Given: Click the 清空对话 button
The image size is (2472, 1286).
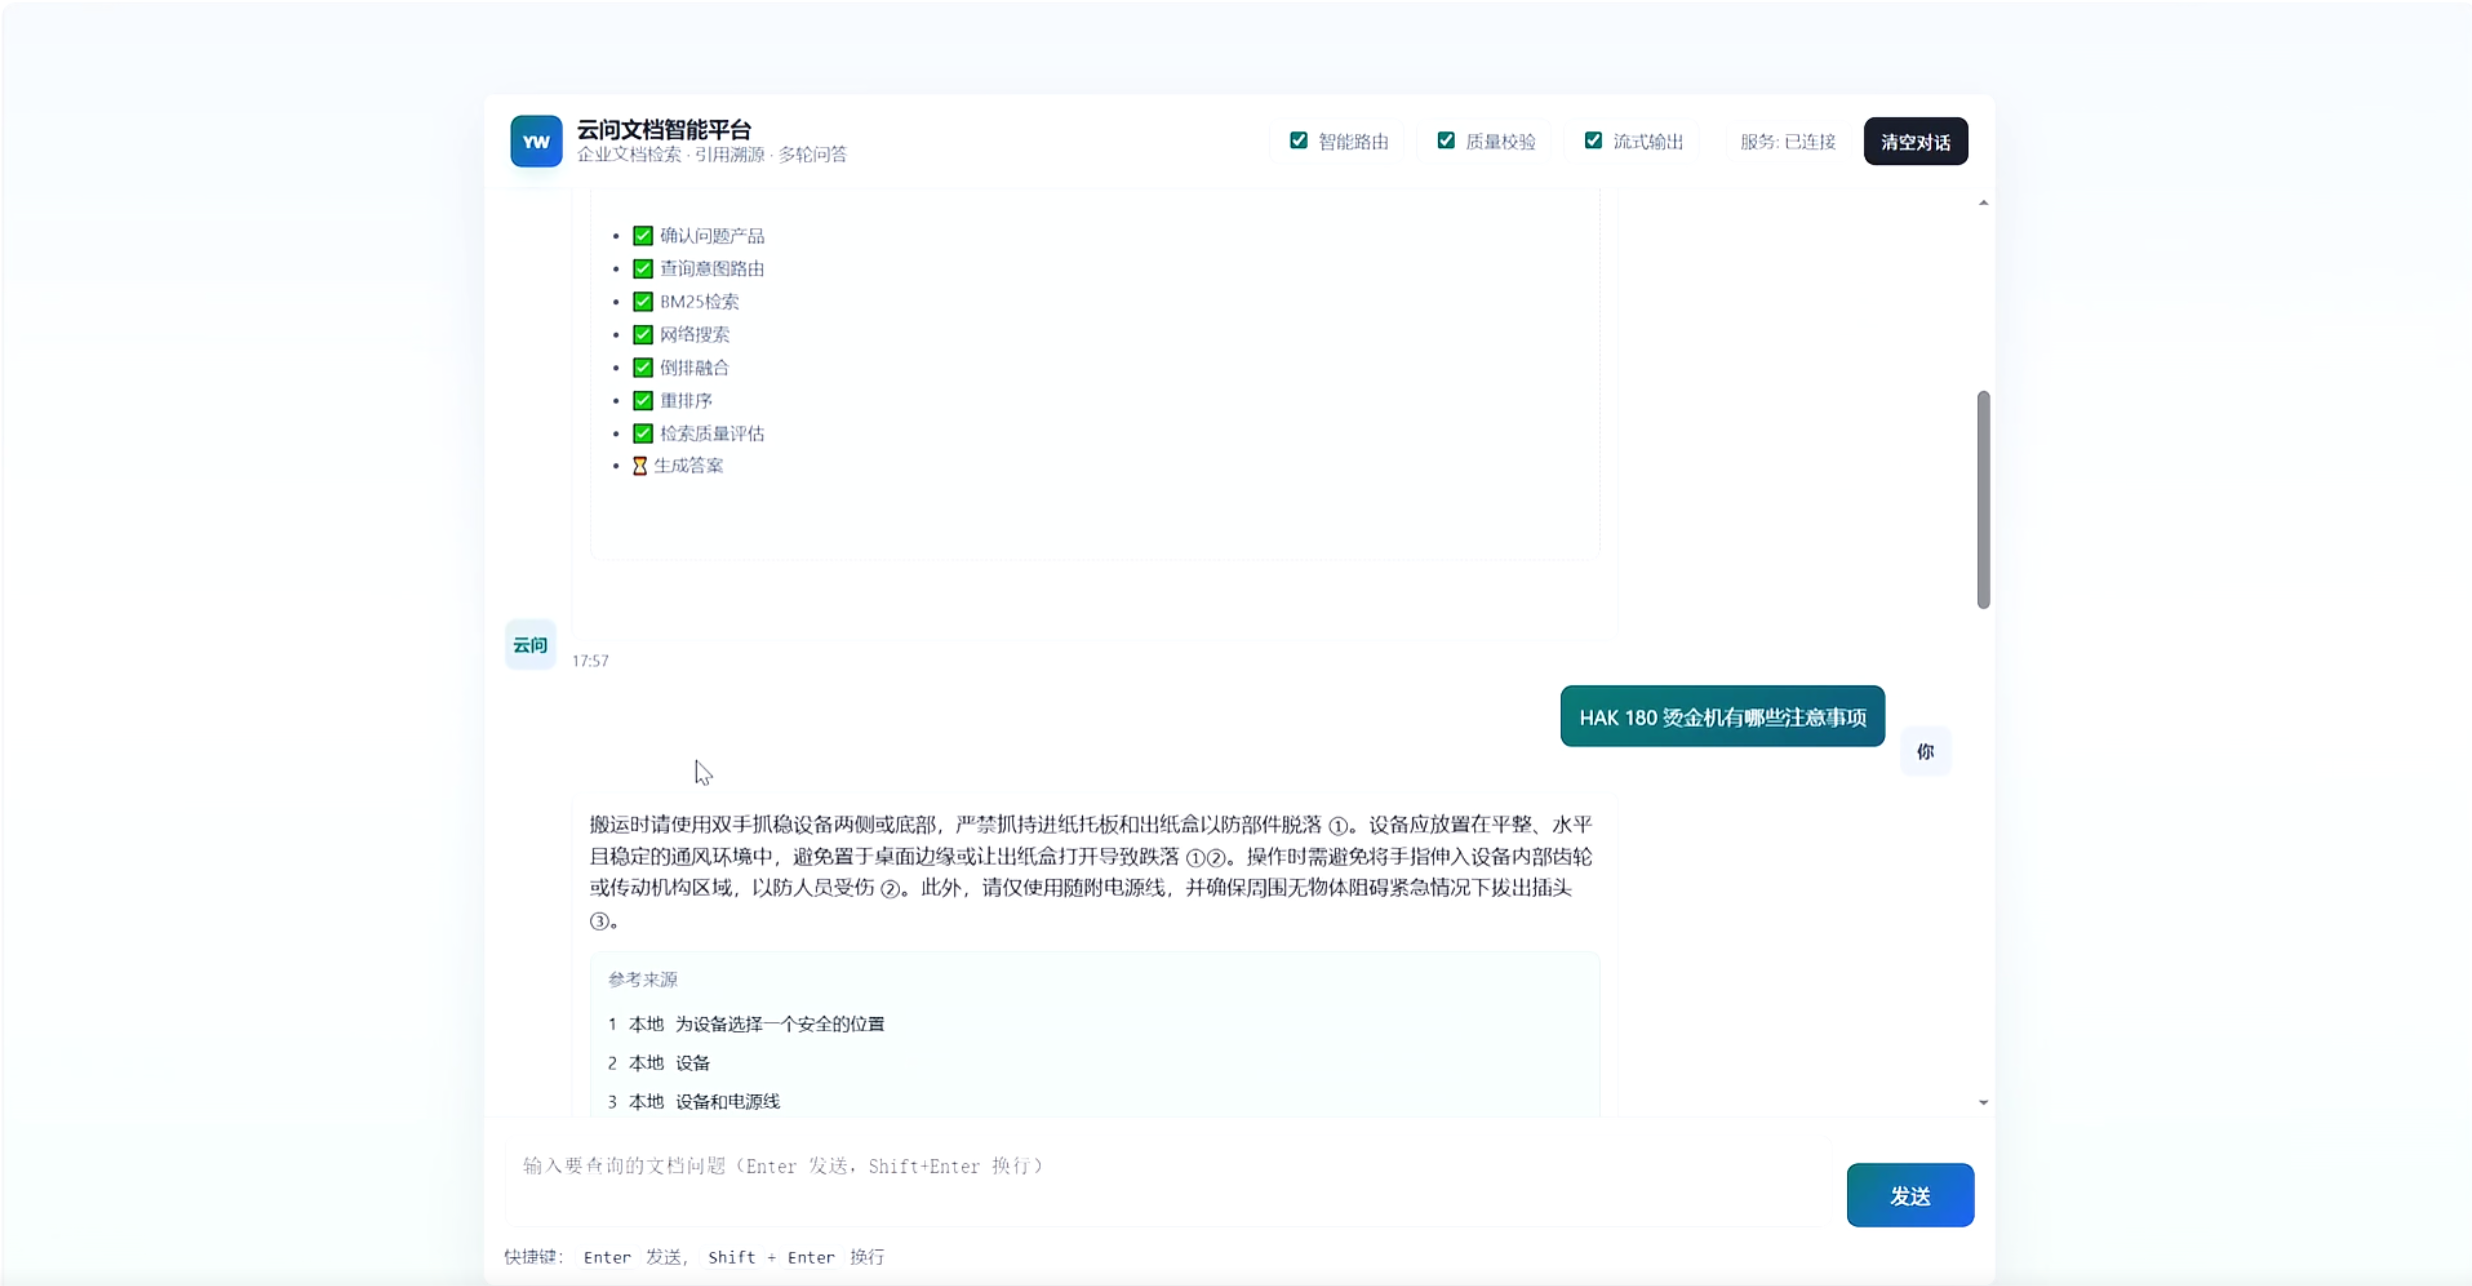Looking at the screenshot, I should click(x=1916, y=141).
